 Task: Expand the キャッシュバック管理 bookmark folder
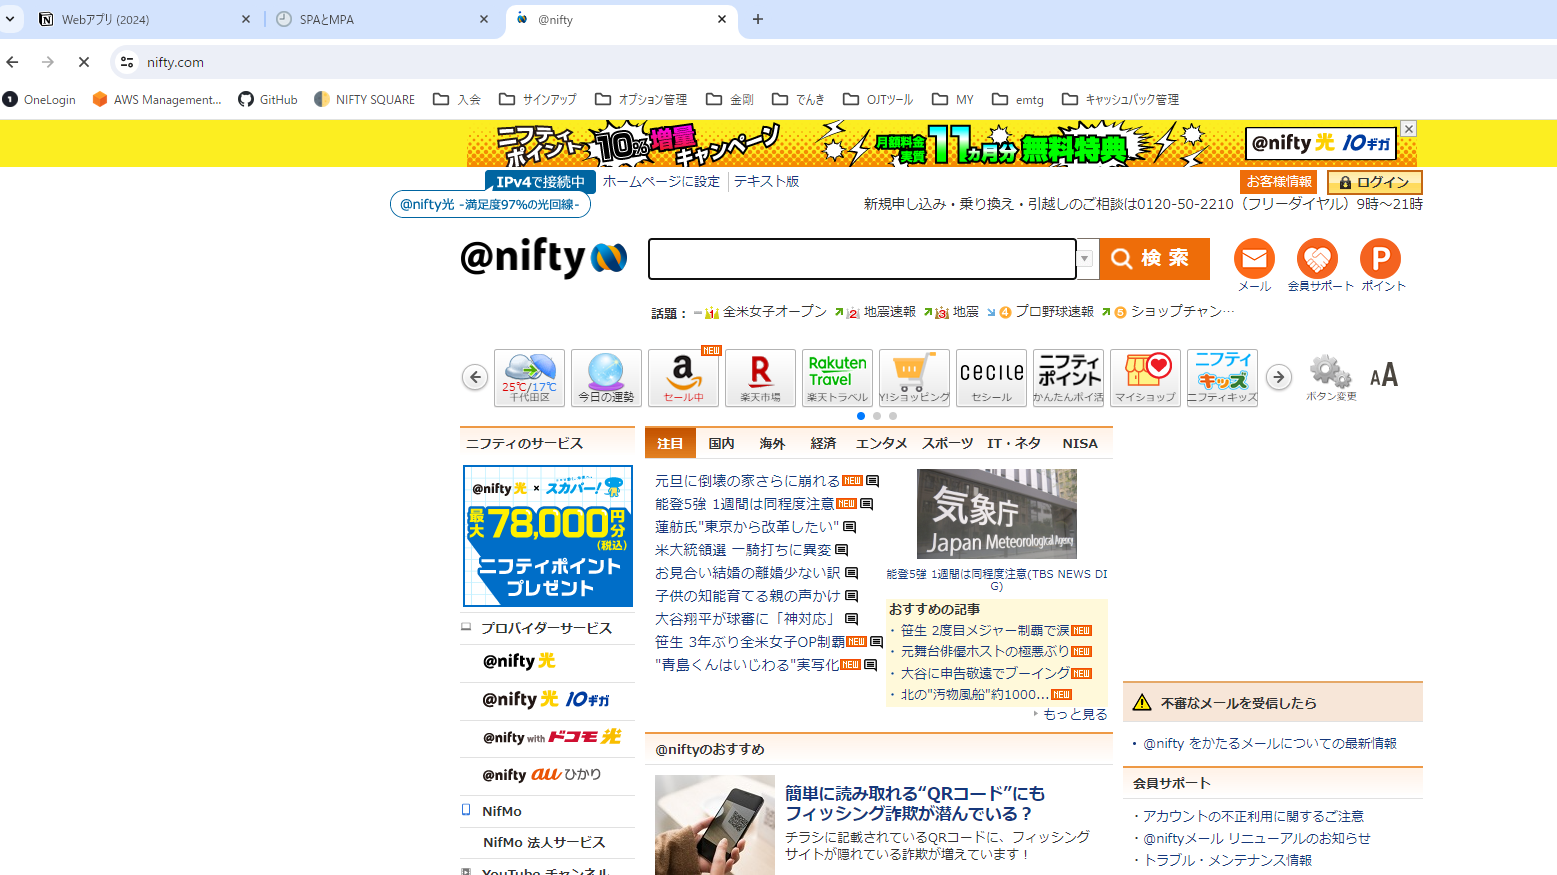pos(1120,99)
